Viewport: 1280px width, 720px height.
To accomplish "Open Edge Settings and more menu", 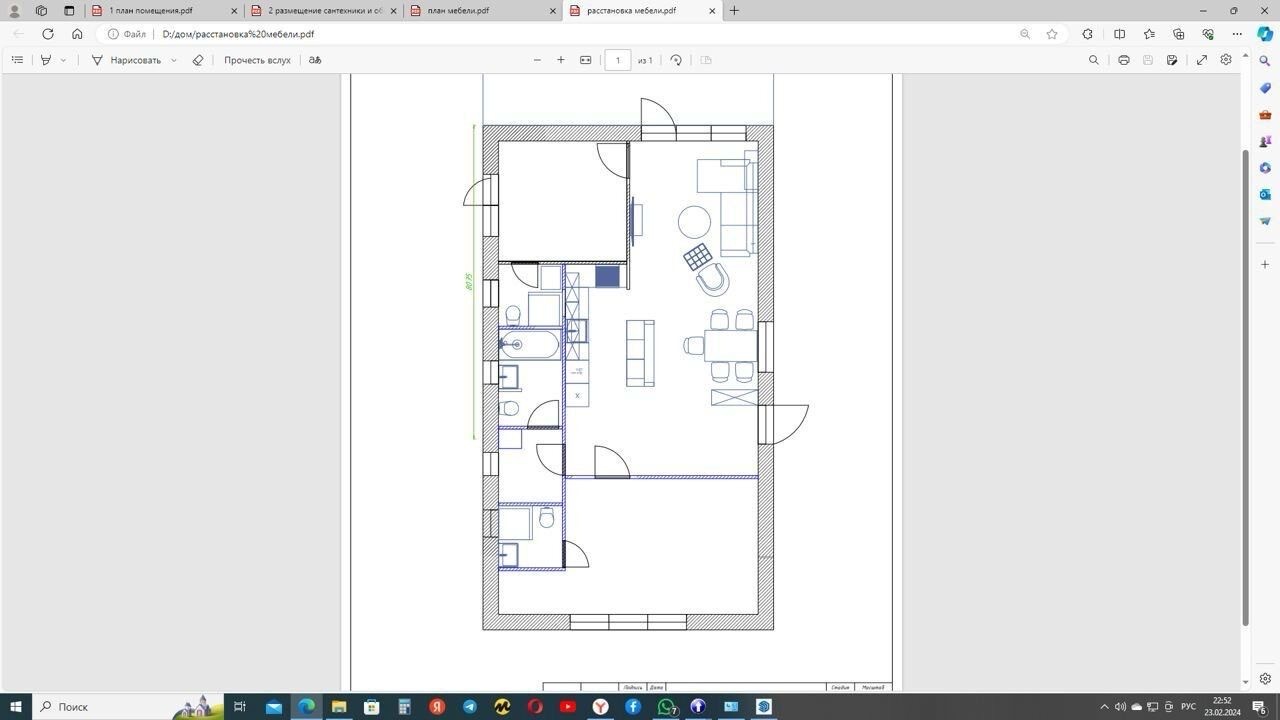I will pyautogui.click(x=1237, y=34).
